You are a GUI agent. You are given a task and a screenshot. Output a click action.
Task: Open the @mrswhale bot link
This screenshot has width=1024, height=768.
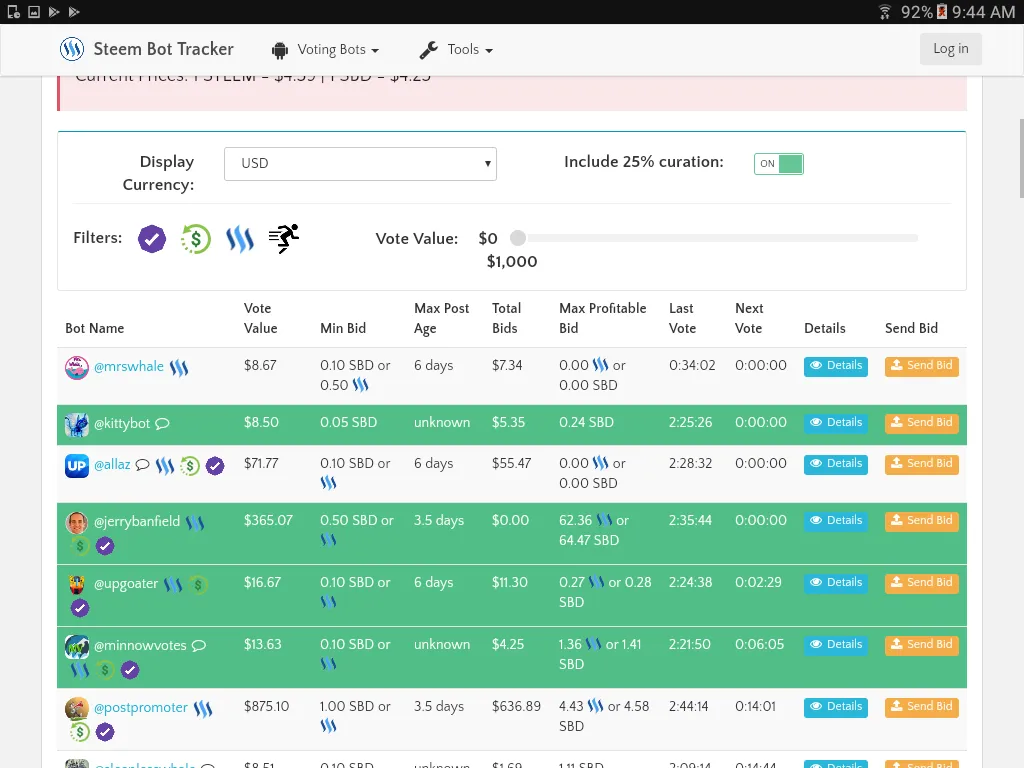click(129, 367)
